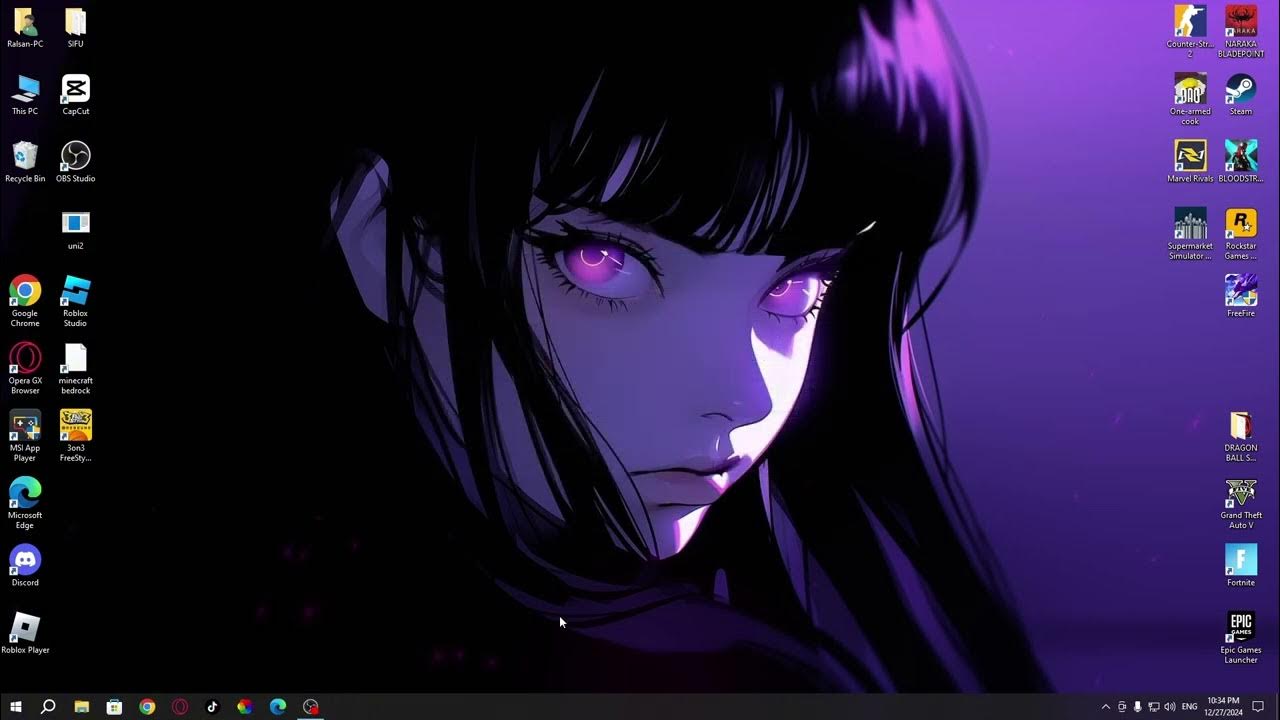Image resolution: width=1280 pixels, height=720 pixels.
Task: Open taskbar search
Action: 48,706
